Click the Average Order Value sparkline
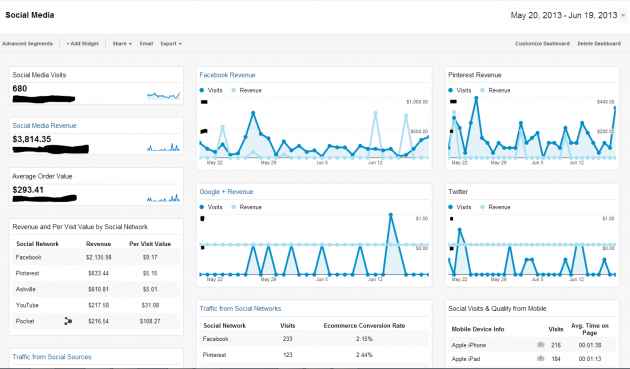Screen dimensions: 630x369 164,198
